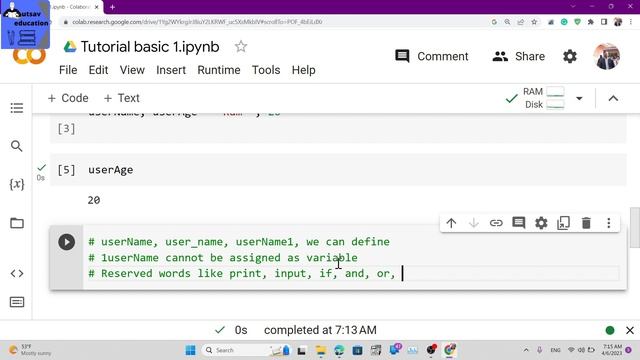Close the Colab browser tab

tap(97, 7)
